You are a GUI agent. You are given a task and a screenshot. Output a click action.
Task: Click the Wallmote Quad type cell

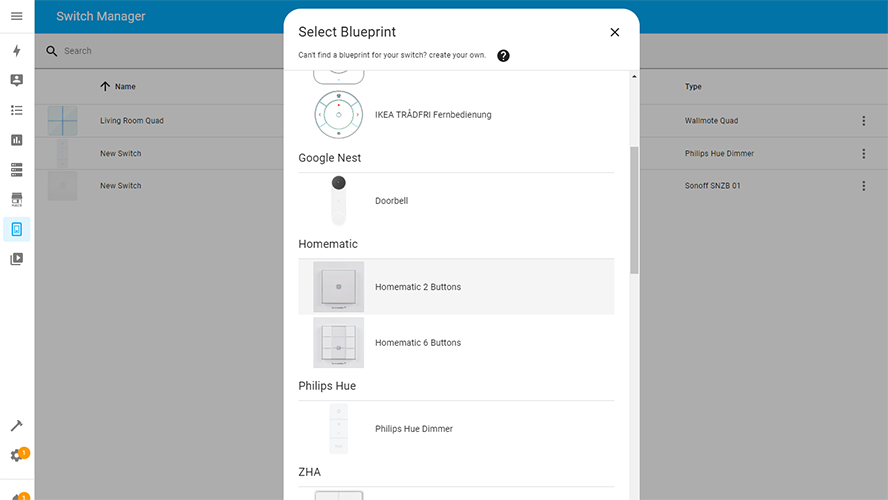point(711,121)
